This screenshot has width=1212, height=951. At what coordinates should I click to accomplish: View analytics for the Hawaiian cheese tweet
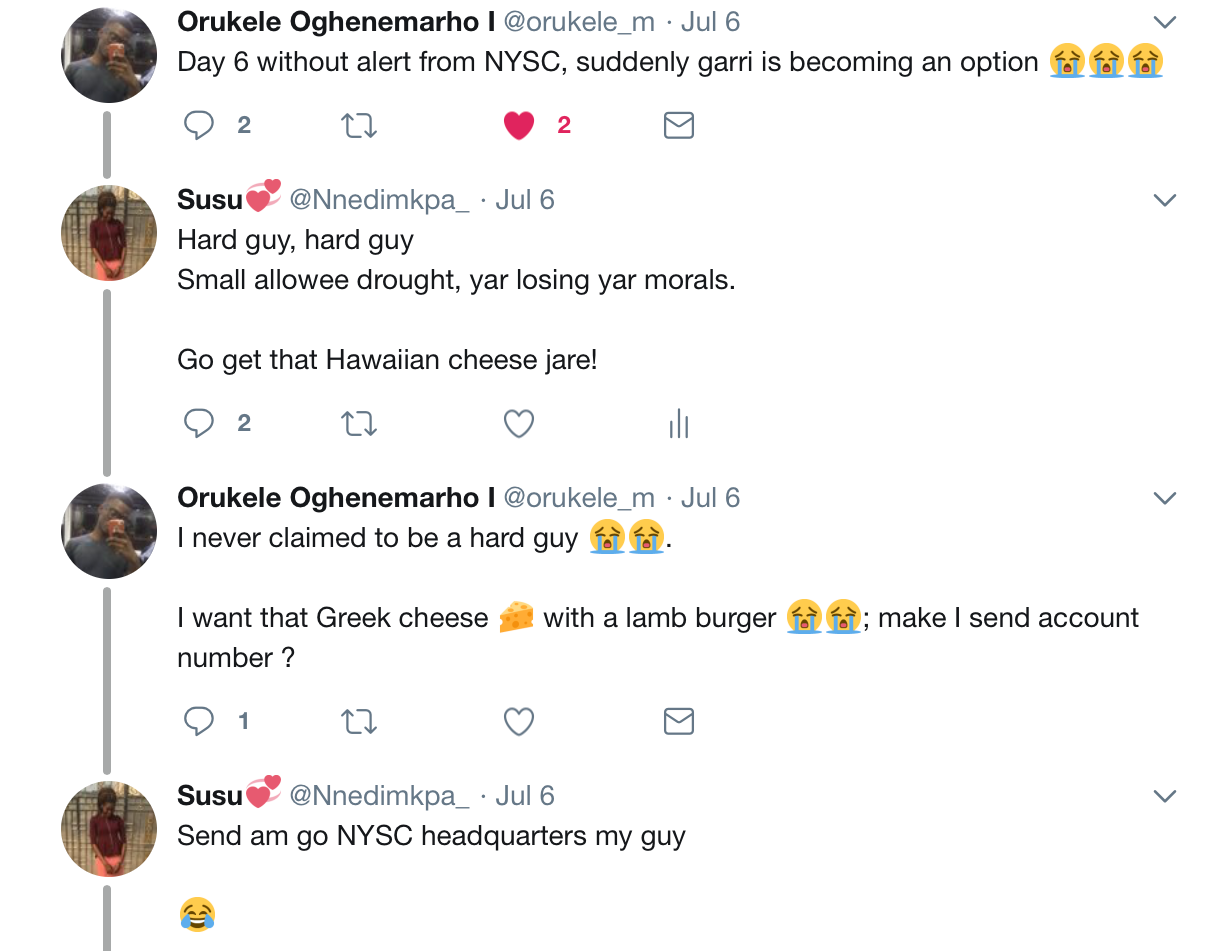679,423
